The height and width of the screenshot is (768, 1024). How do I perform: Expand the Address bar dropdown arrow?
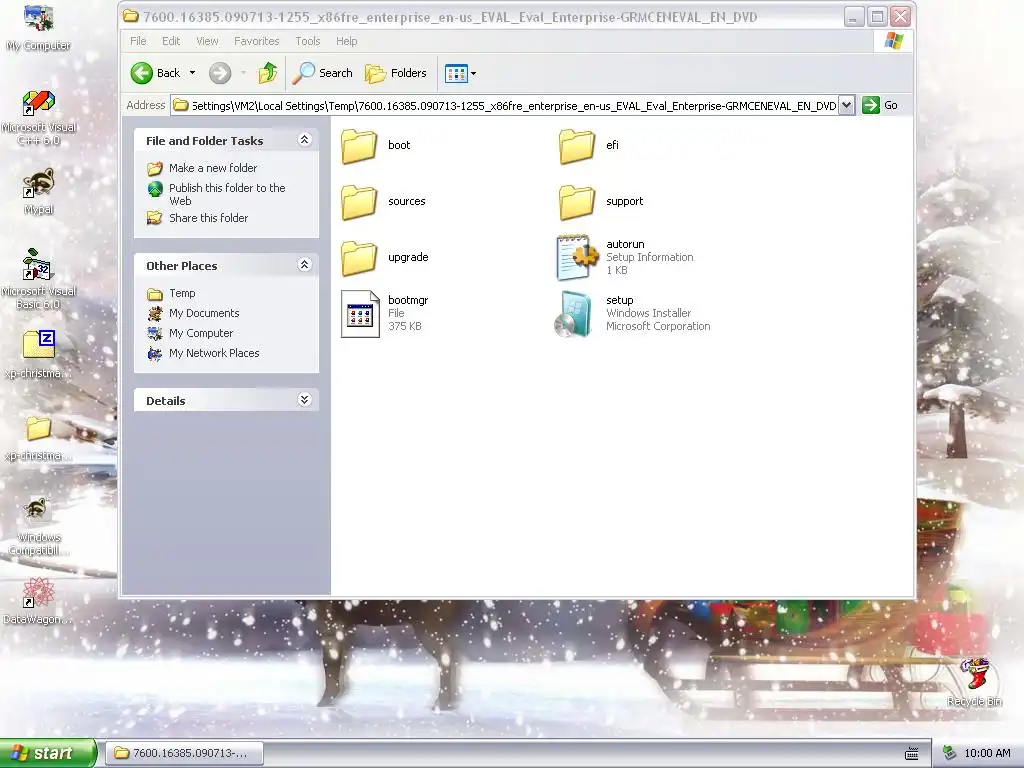click(846, 105)
